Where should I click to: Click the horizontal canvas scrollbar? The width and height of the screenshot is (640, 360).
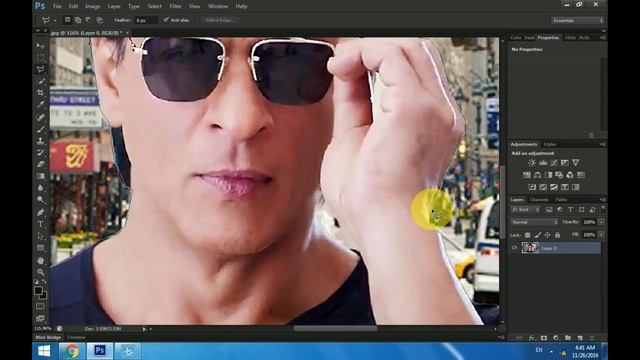[335, 329]
